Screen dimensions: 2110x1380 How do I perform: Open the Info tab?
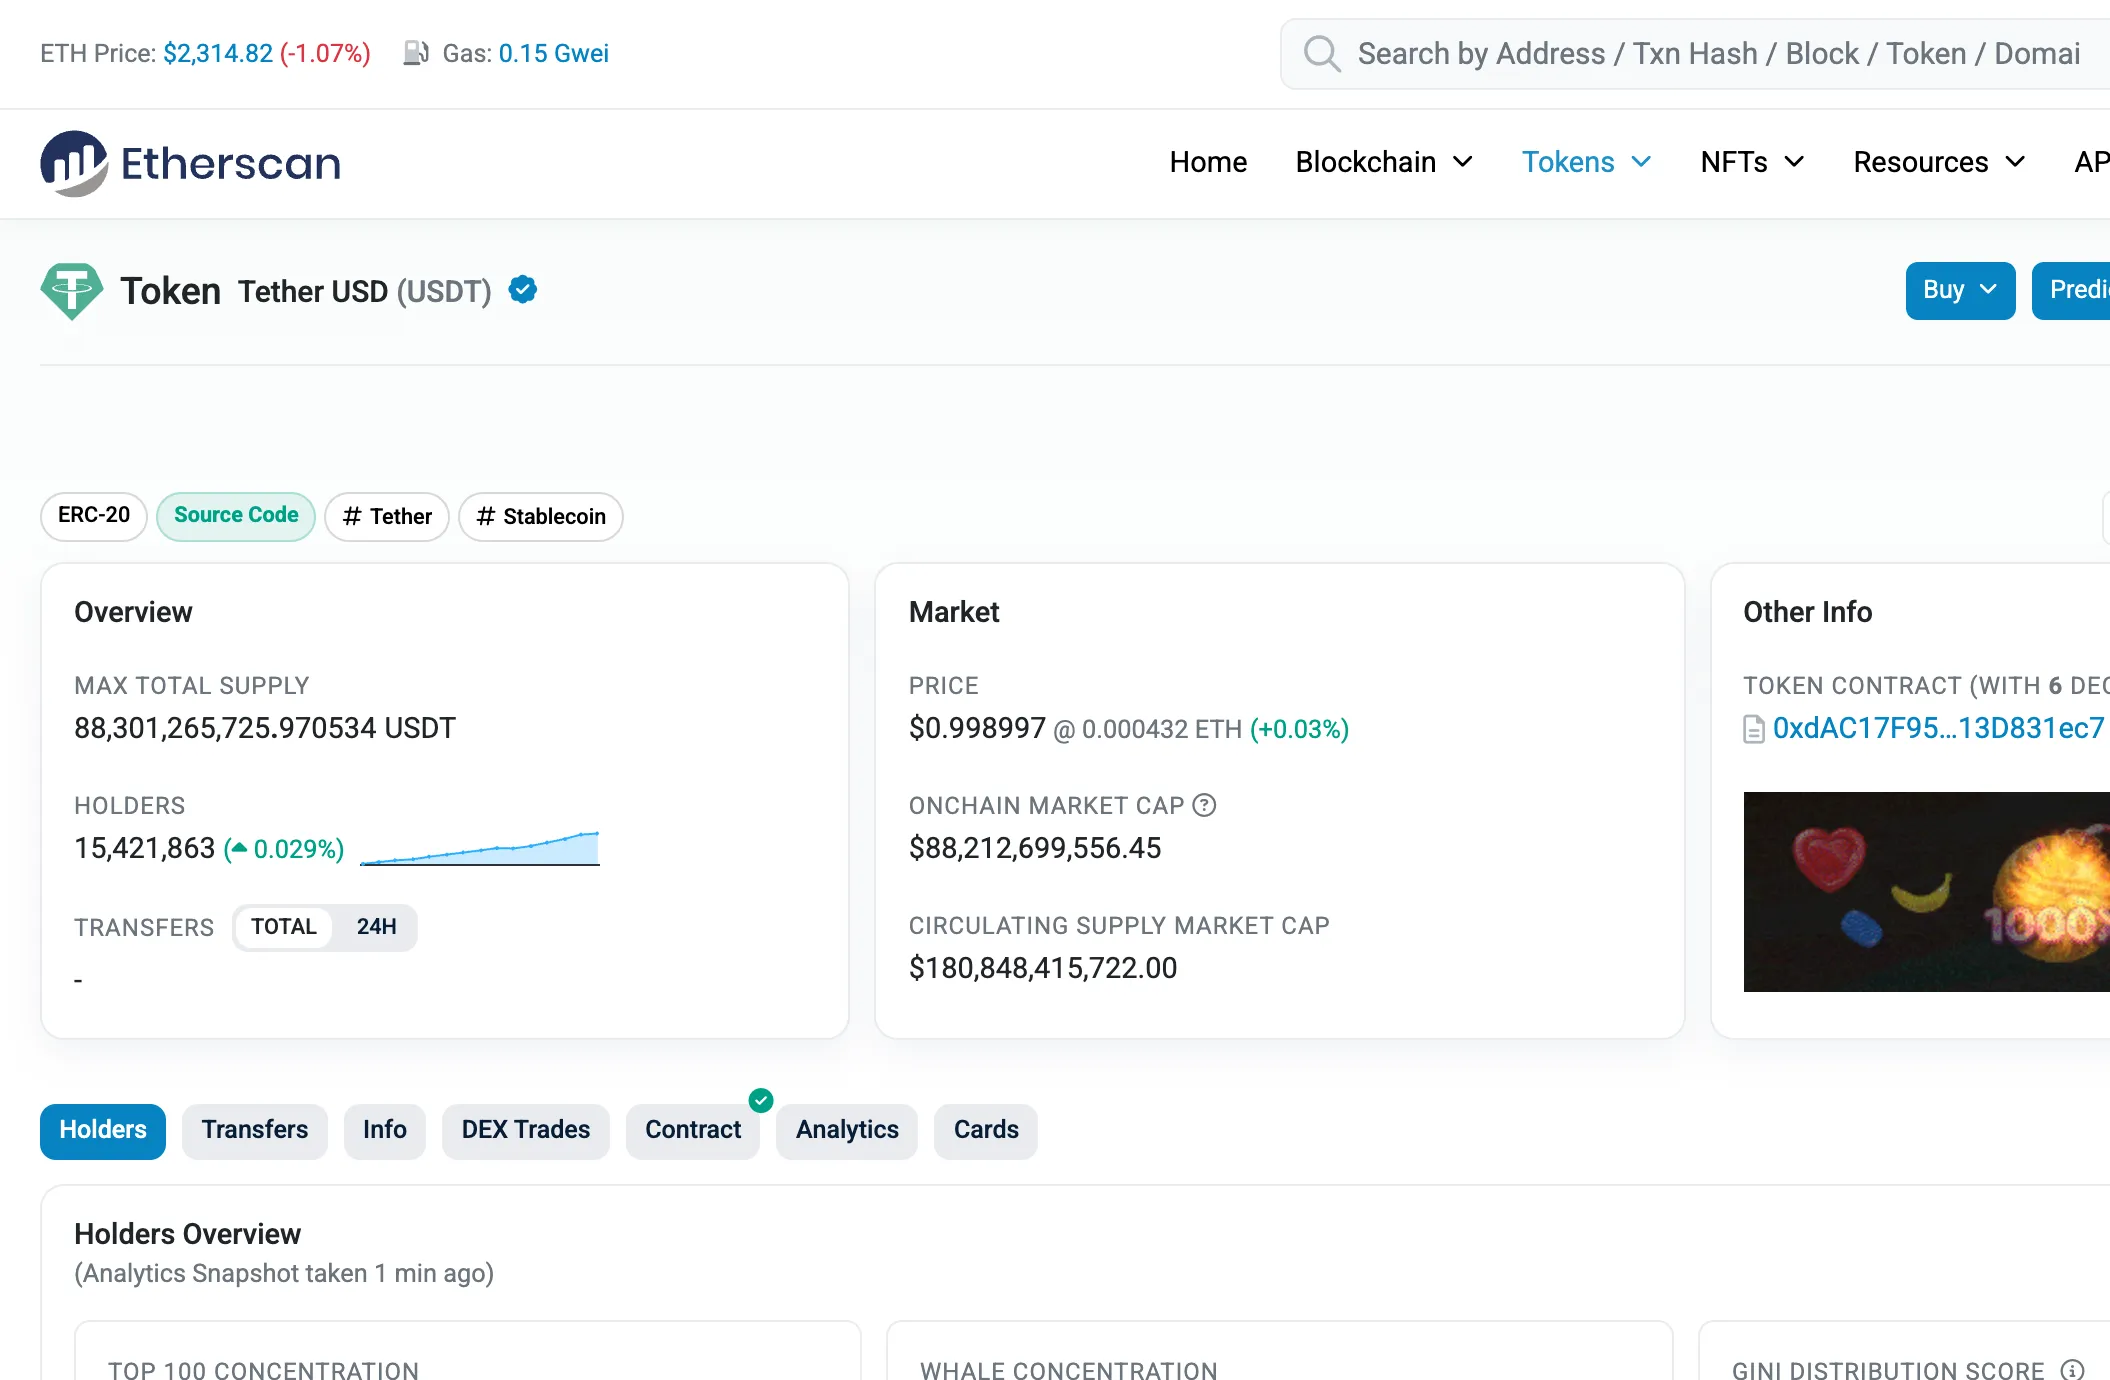click(x=385, y=1131)
